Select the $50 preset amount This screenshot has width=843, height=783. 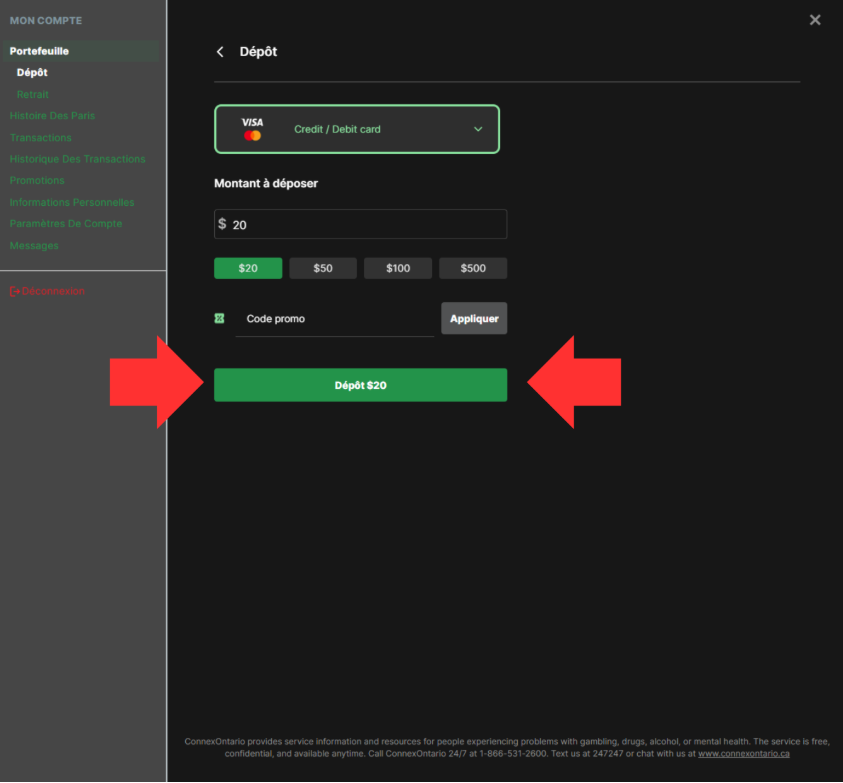(323, 268)
